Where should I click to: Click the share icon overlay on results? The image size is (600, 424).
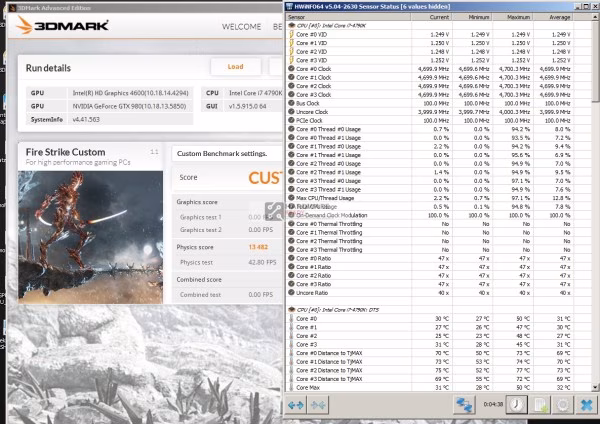click(x=274, y=211)
